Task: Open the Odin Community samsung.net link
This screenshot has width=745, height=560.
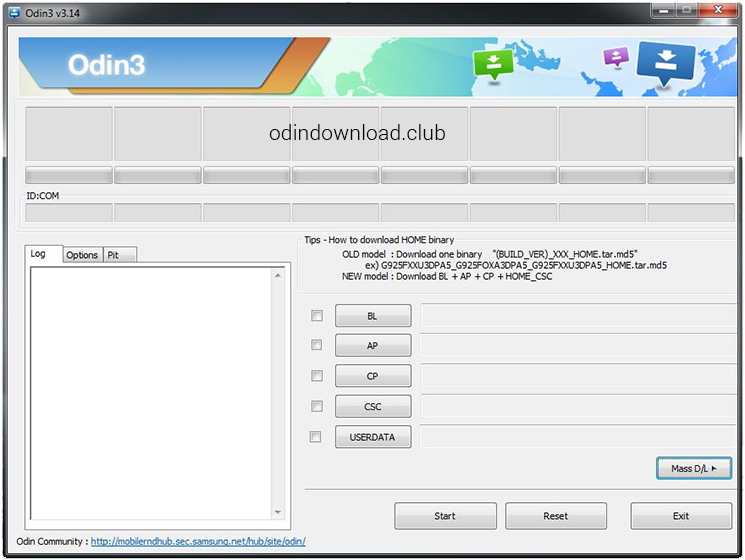Action: pyautogui.click(x=198, y=541)
